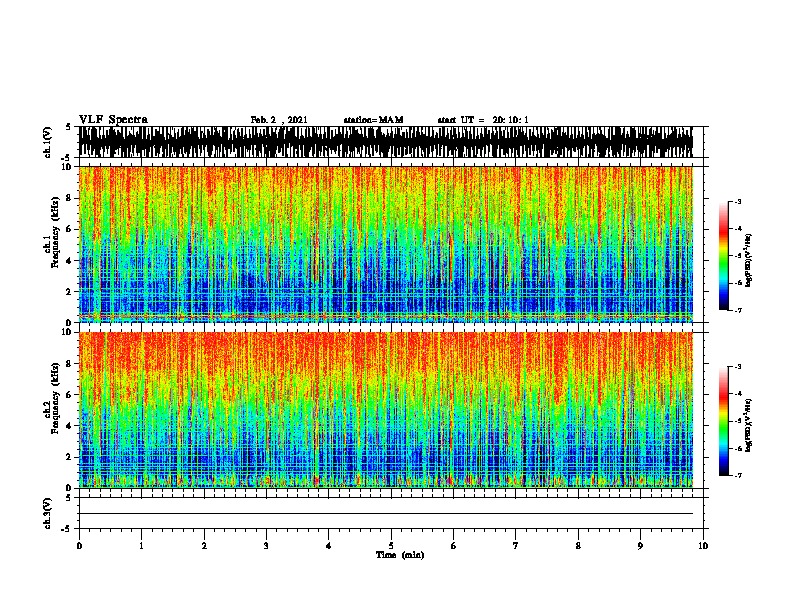Click the "-3" top value of ch.1 colorbar
This screenshot has width=792, height=612.
738,202
